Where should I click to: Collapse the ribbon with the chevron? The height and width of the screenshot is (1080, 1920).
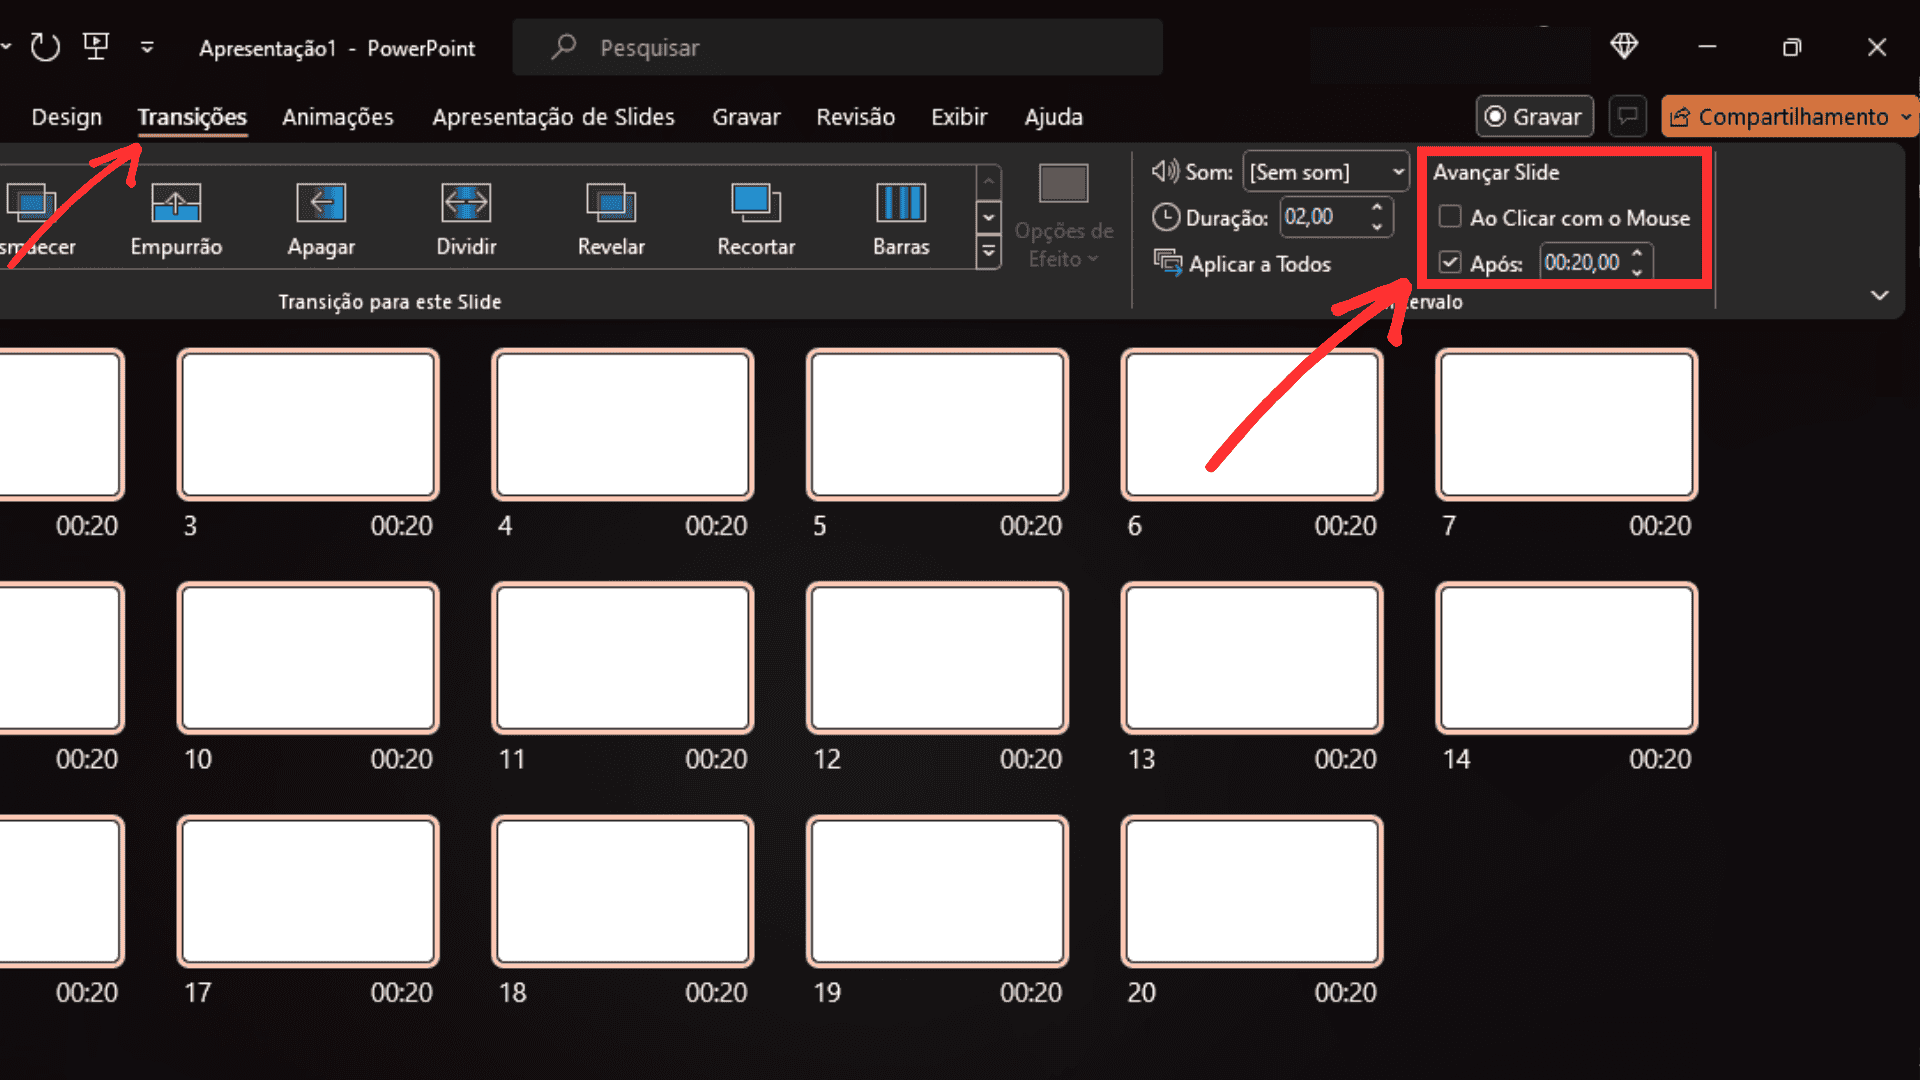point(1880,295)
